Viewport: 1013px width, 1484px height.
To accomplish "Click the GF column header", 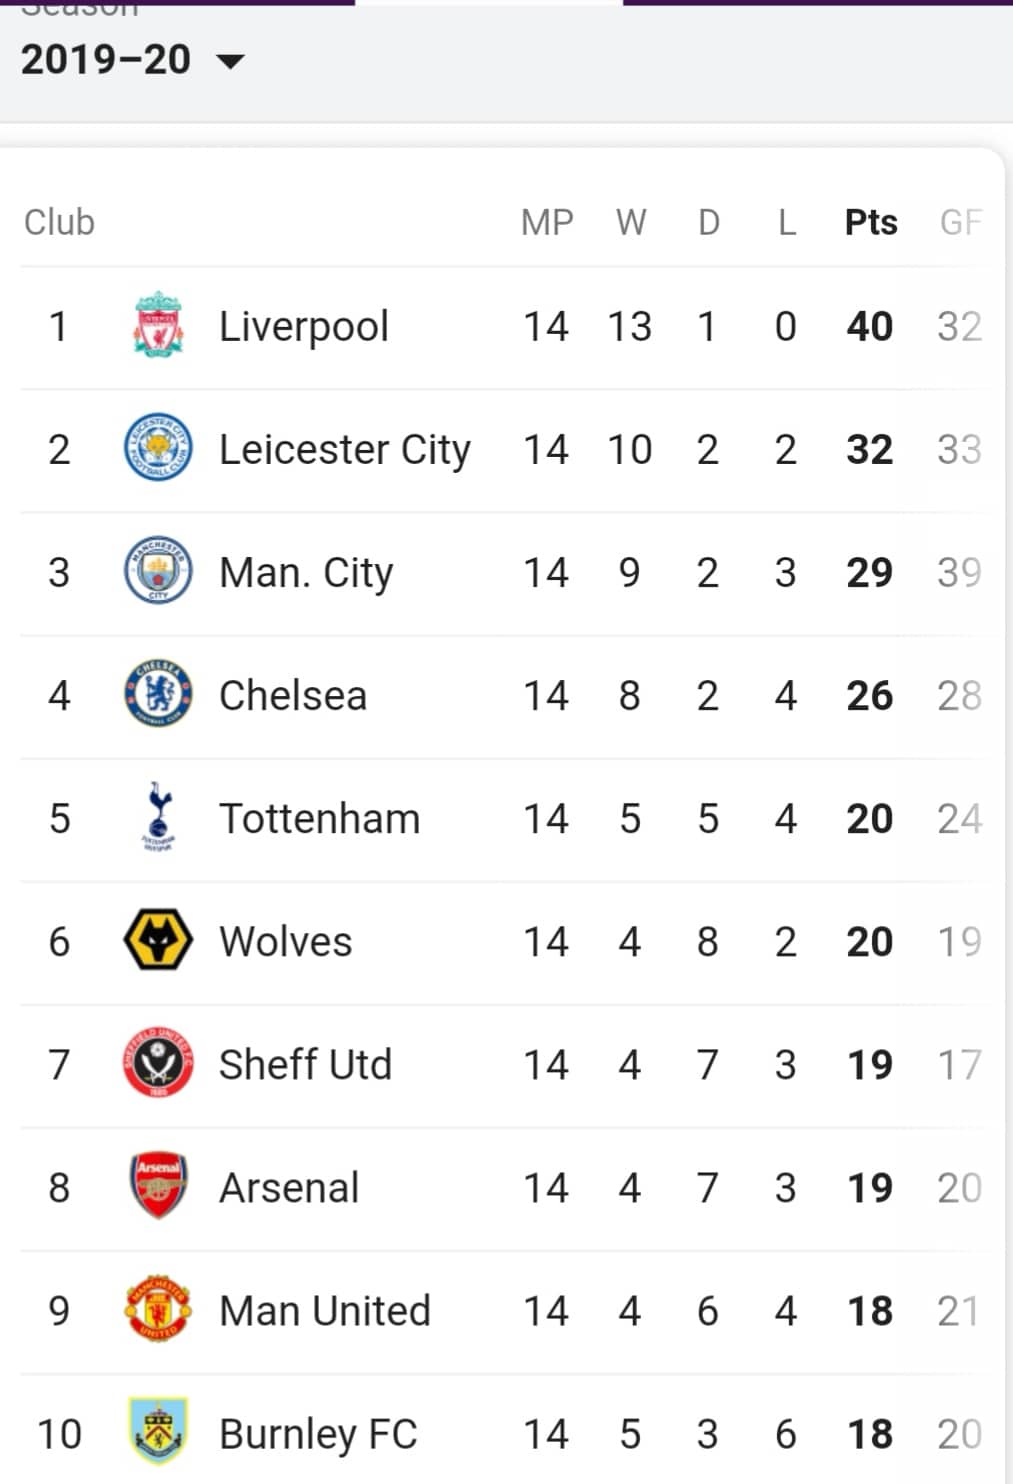I will pos(960,222).
